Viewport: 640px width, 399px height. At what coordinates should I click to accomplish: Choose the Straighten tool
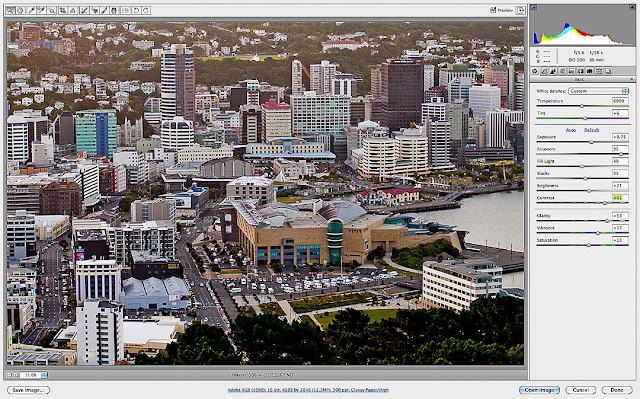[73, 11]
